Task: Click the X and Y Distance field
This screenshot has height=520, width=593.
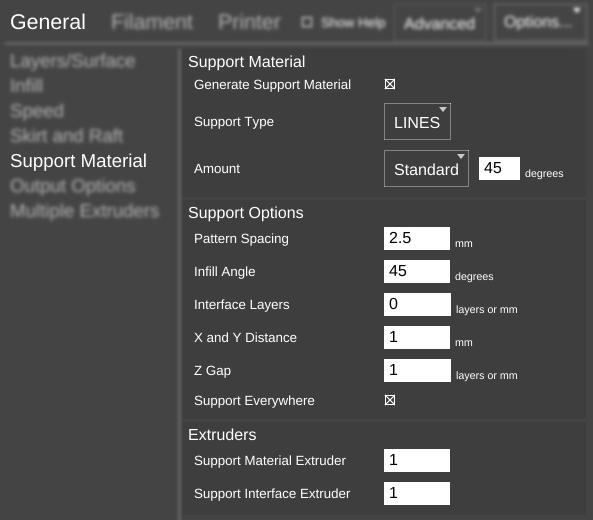Action: (417, 337)
